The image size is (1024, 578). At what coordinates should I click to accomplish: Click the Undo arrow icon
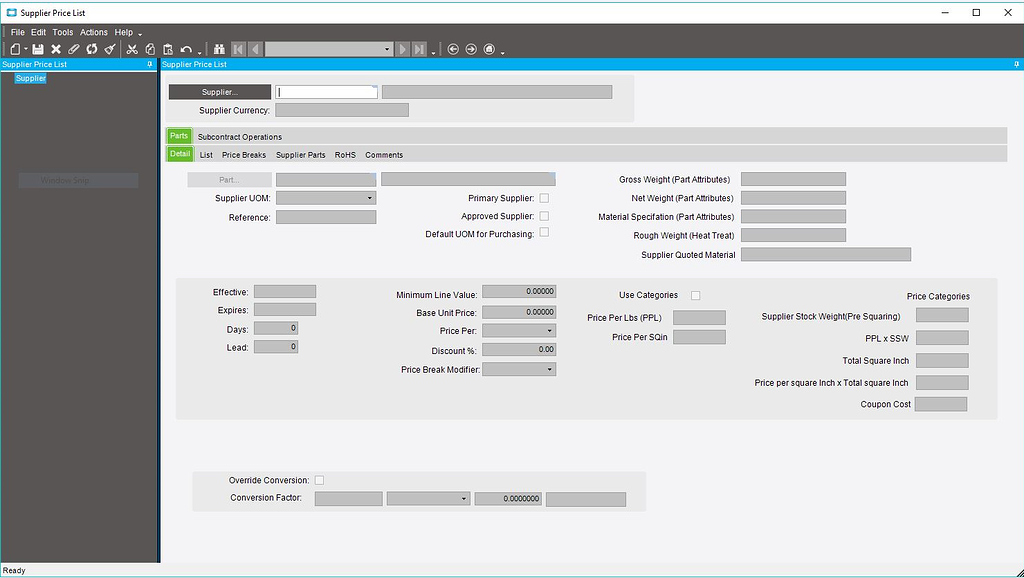(x=186, y=49)
